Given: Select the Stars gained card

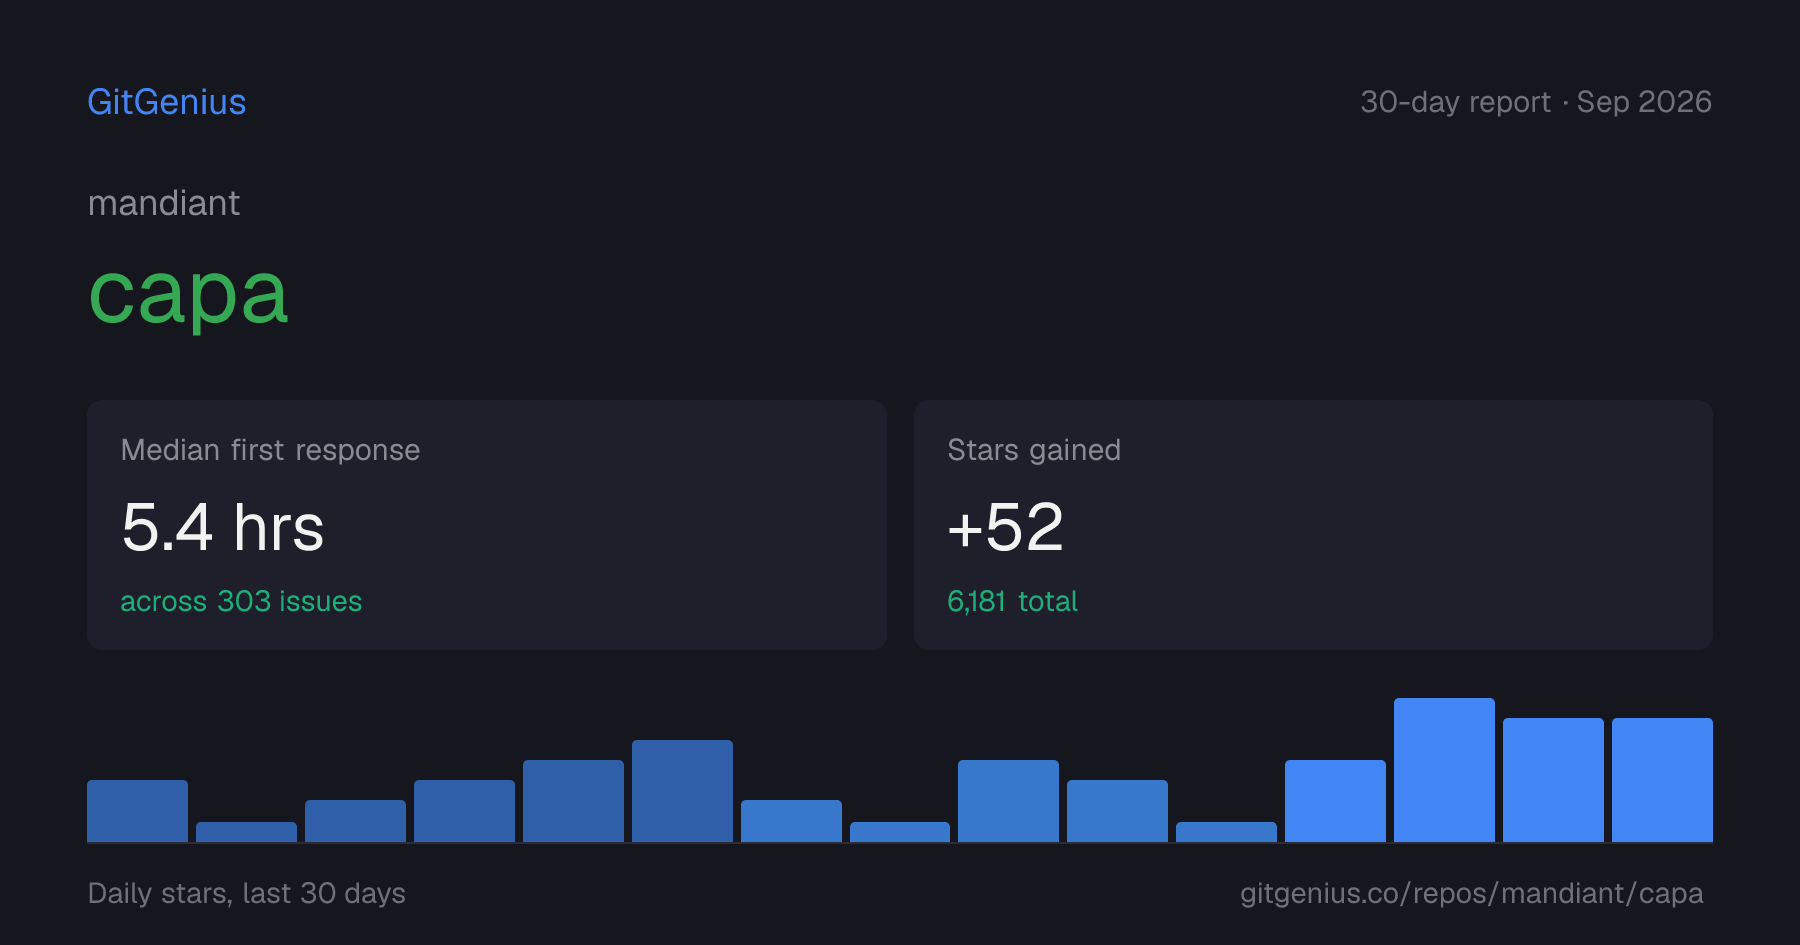Looking at the screenshot, I should point(1313,525).
